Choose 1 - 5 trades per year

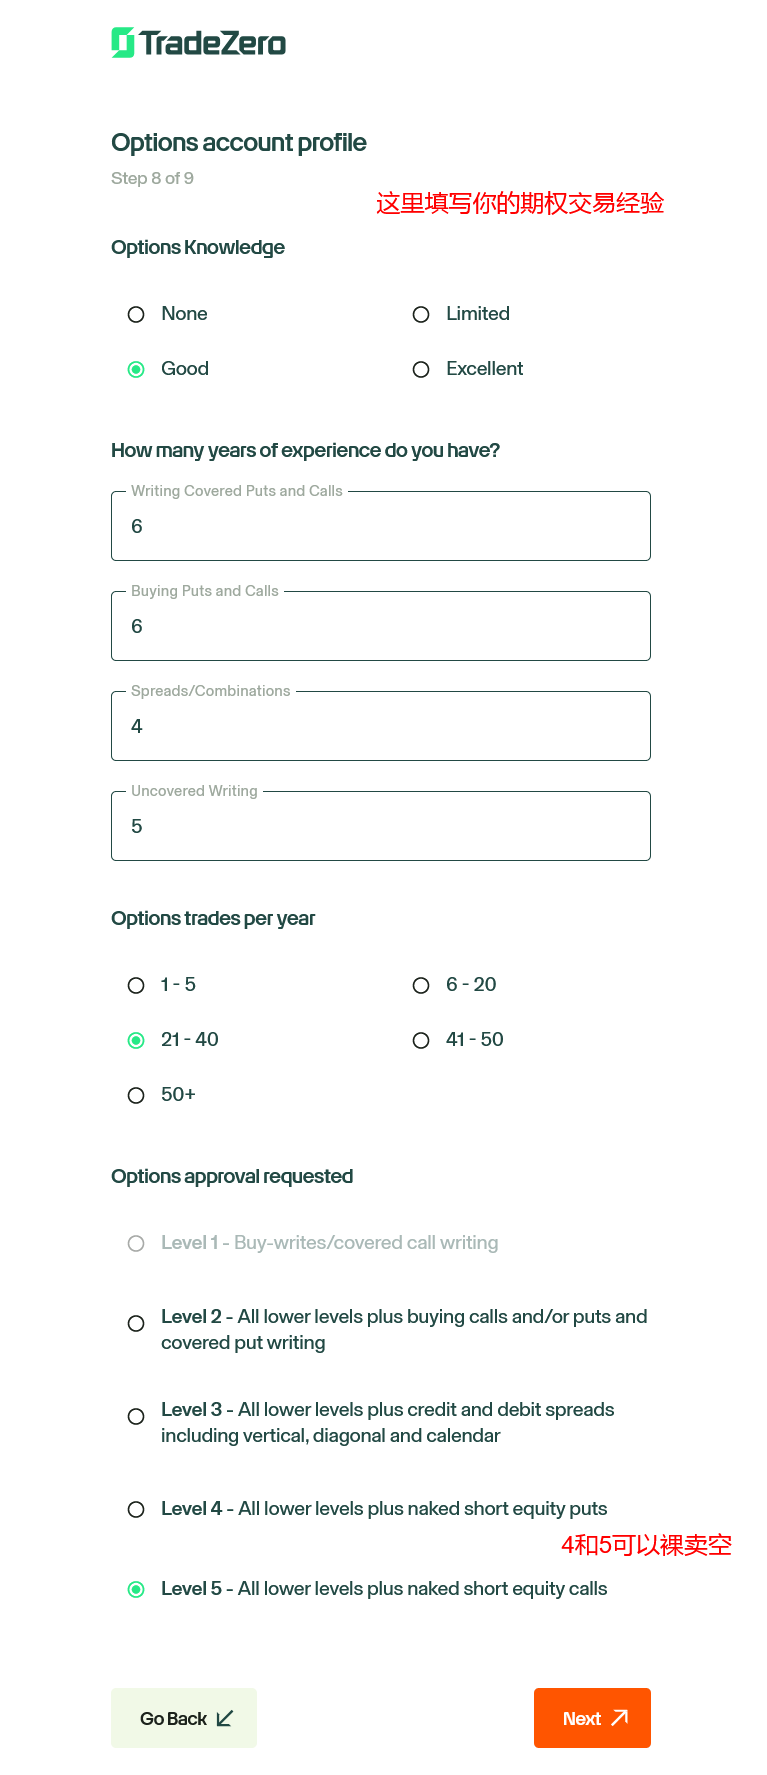coord(136,985)
